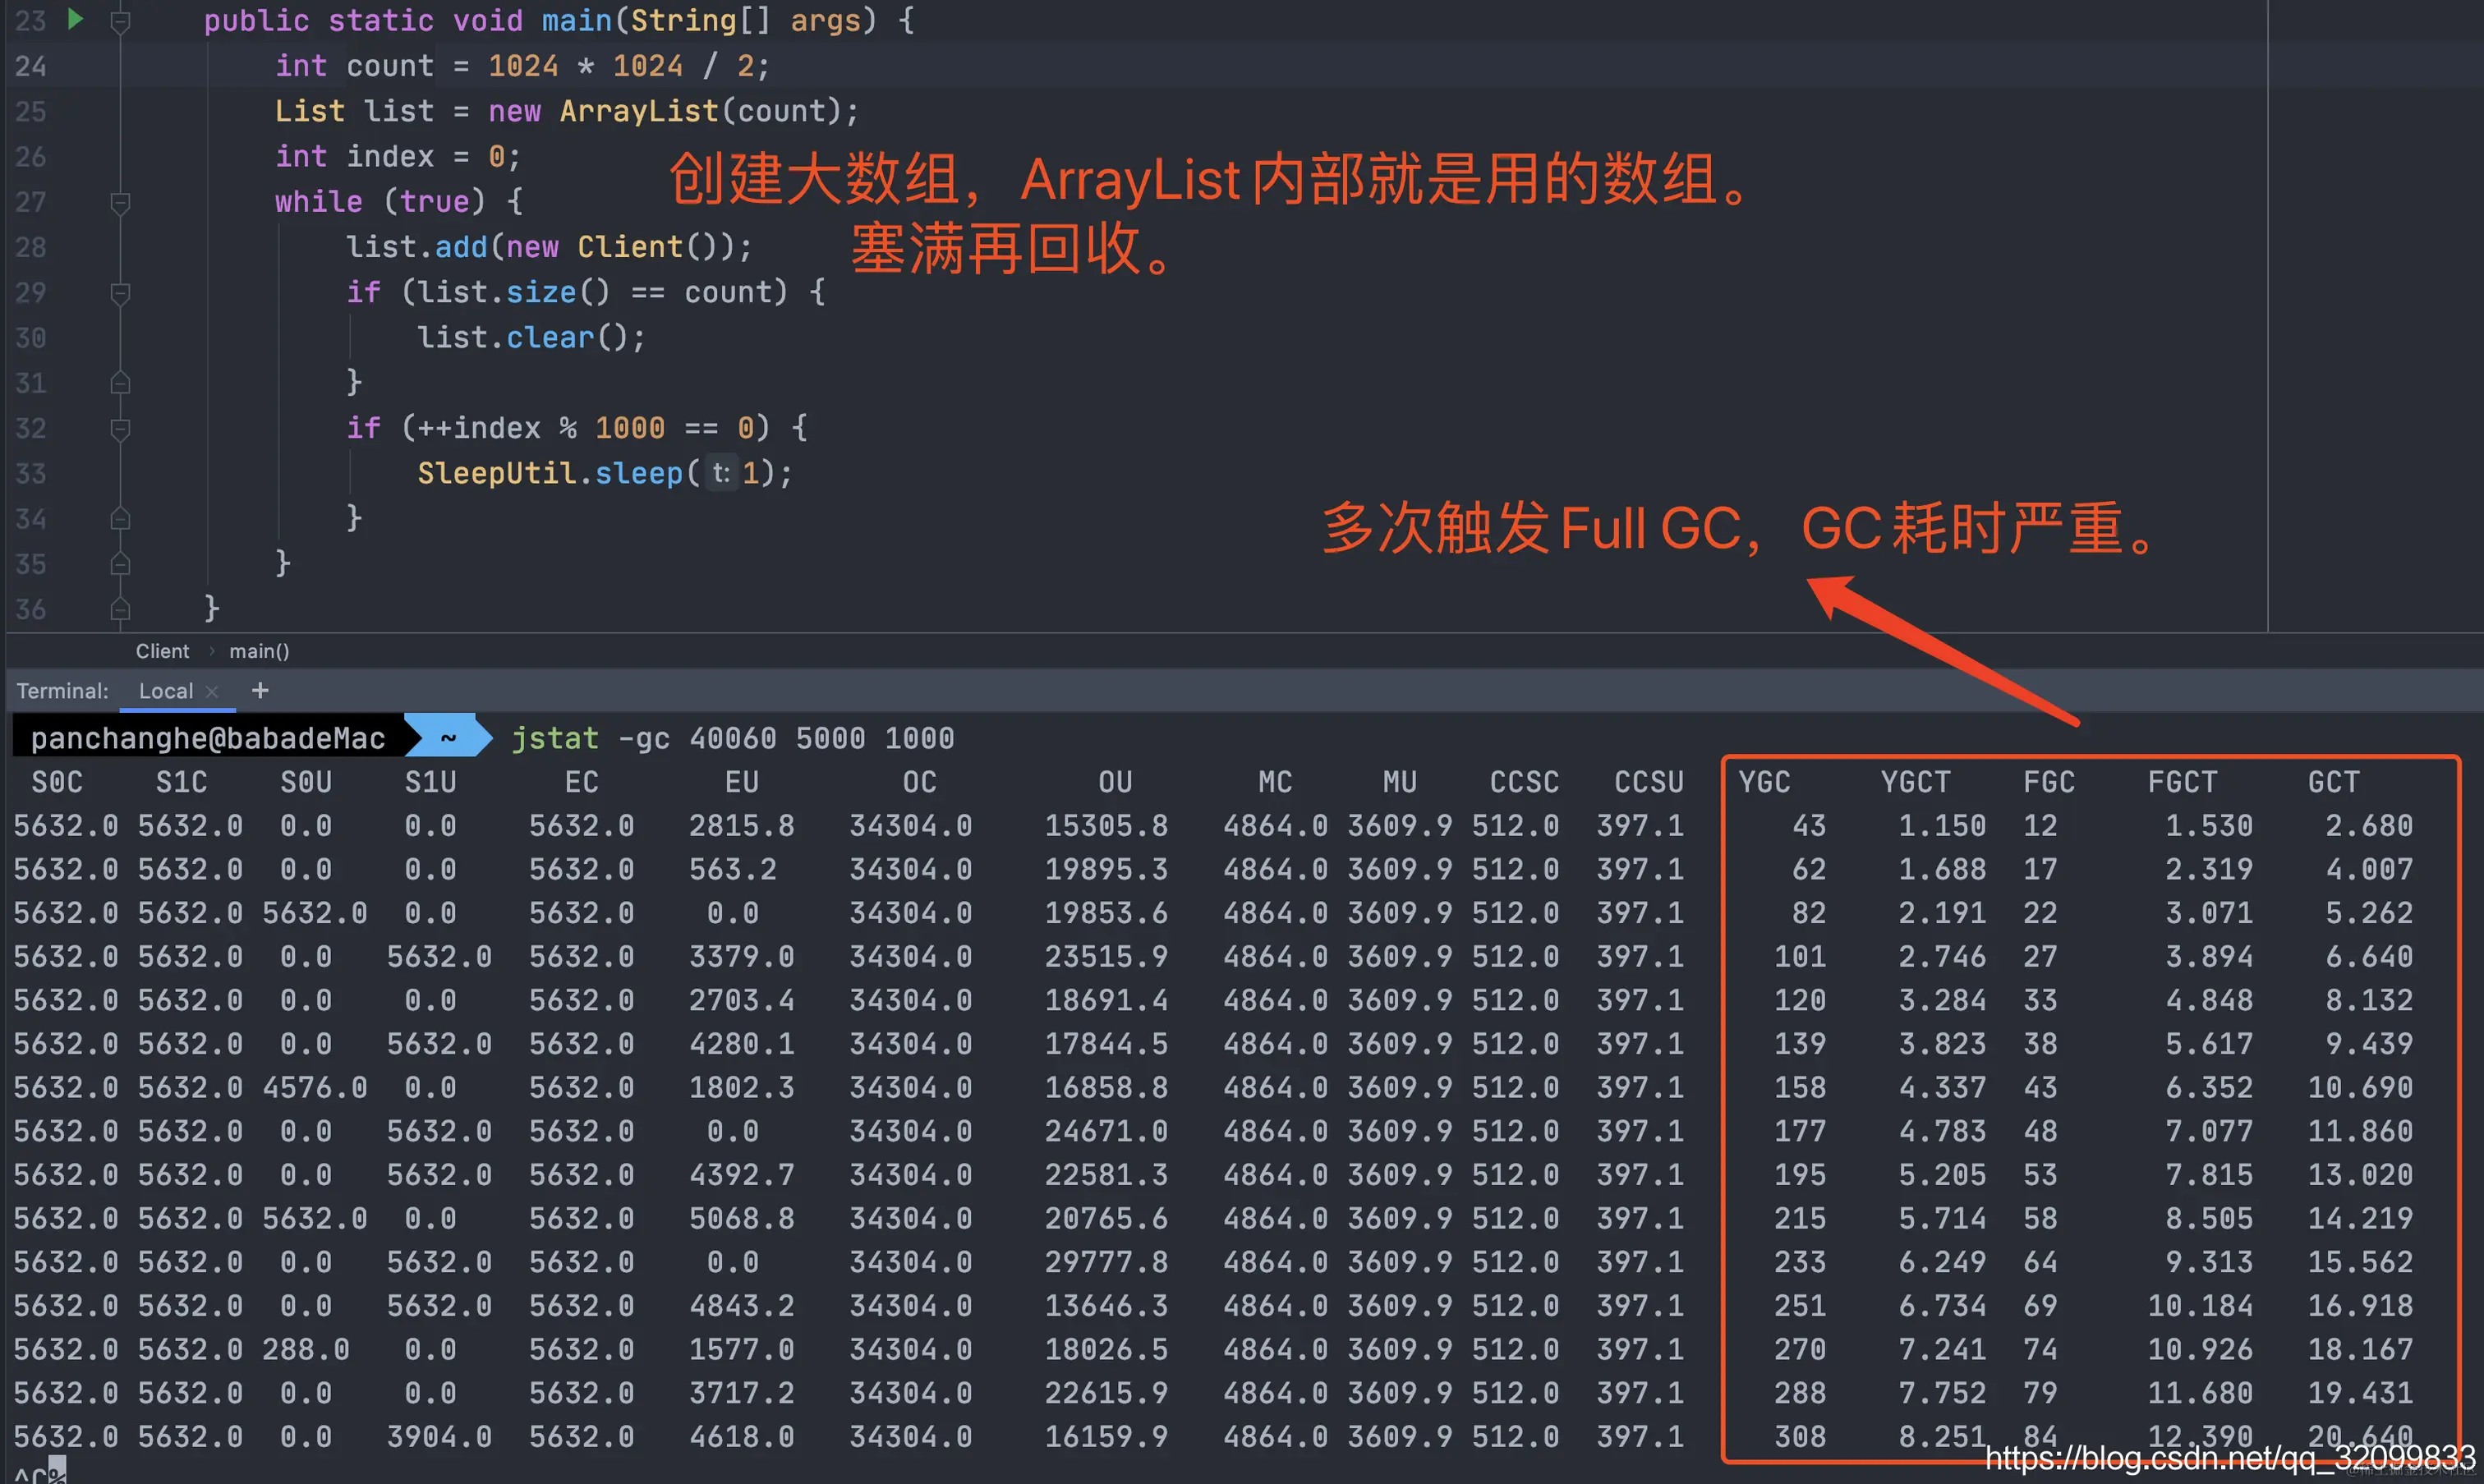Screen dimensions: 2484x1484
Task: Click line number 24 in the gutter
Action: (30, 66)
